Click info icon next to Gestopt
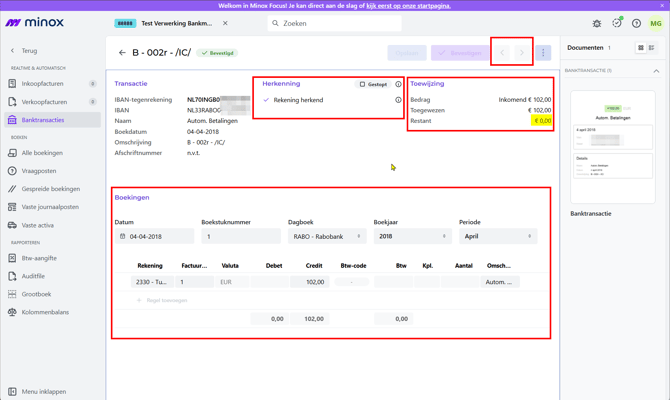 398,84
